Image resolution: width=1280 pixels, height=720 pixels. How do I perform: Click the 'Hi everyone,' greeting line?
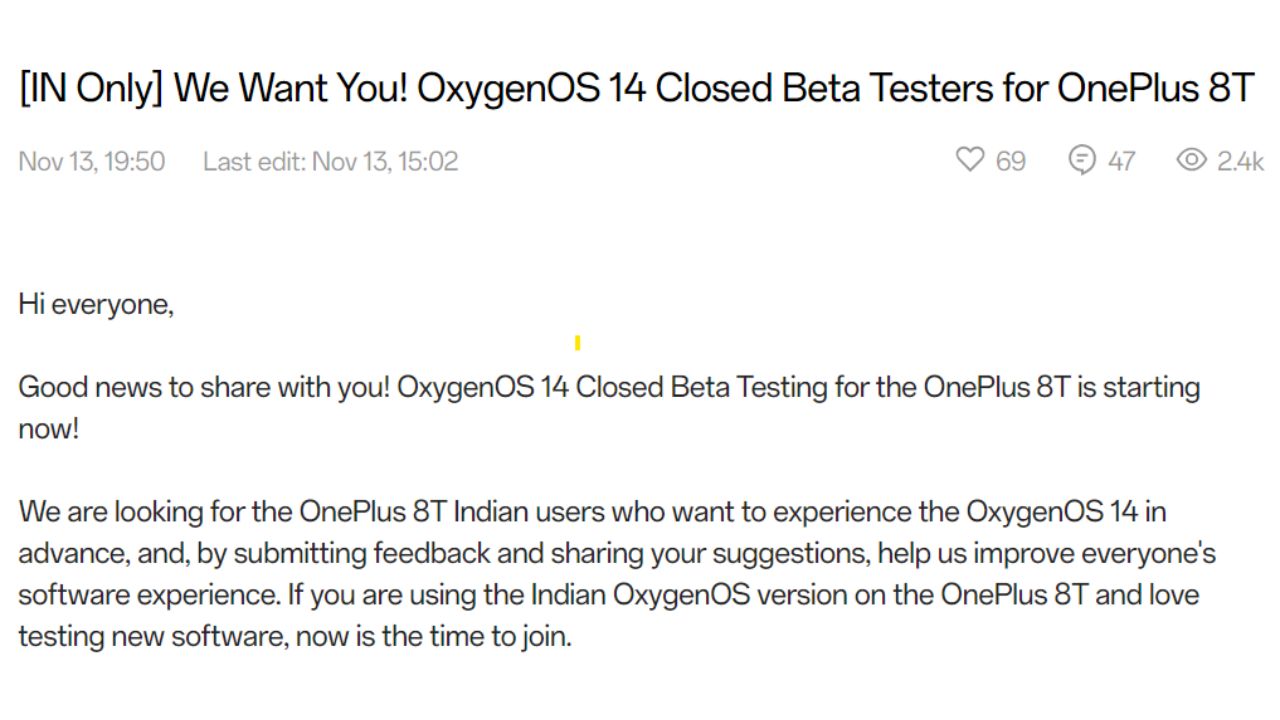[96, 305]
